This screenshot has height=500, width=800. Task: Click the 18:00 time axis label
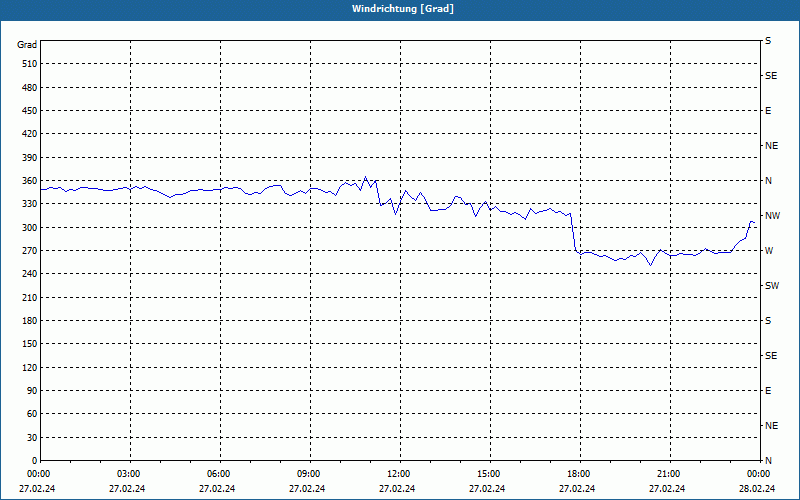coord(580,474)
